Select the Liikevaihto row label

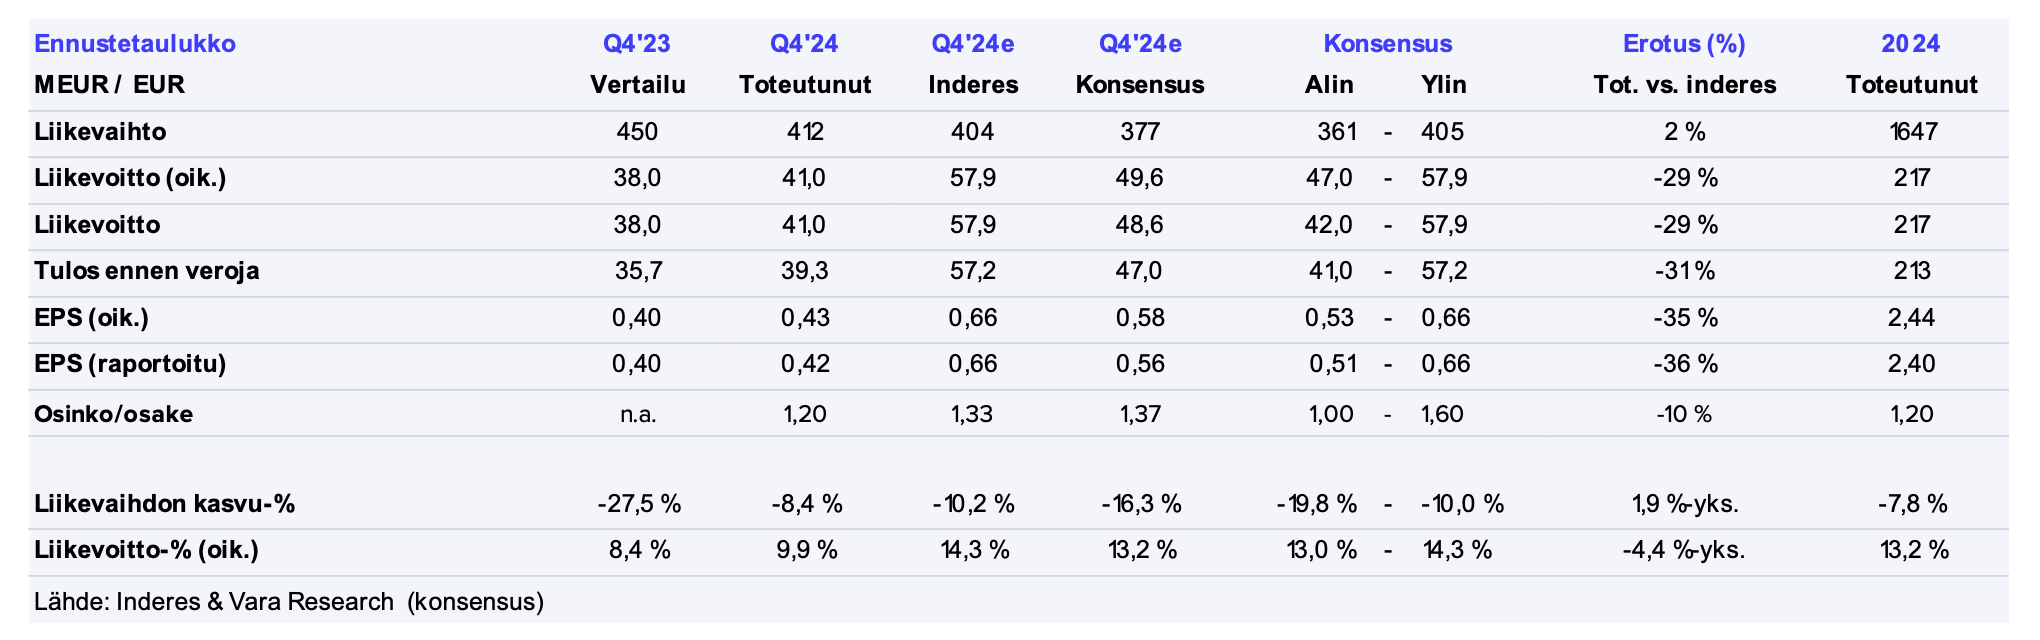click(x=100, y=132)
